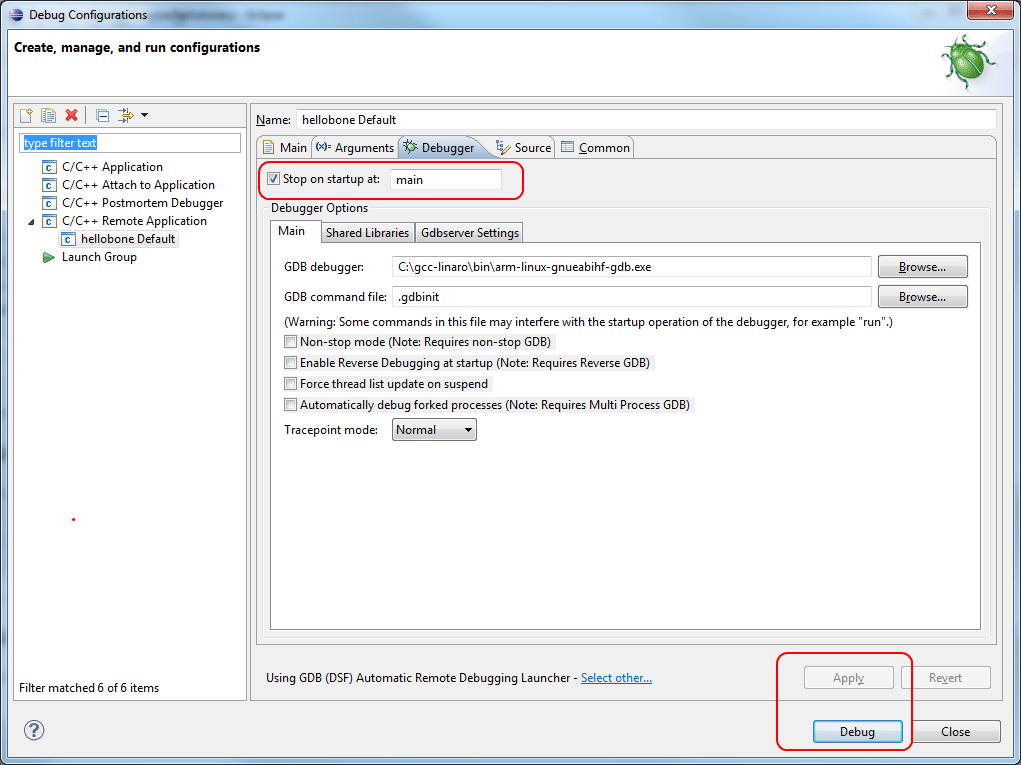The image size is (1021, 765).
Task: Click Browse next to GDB debugger path
Action: [x=921, y=266]
